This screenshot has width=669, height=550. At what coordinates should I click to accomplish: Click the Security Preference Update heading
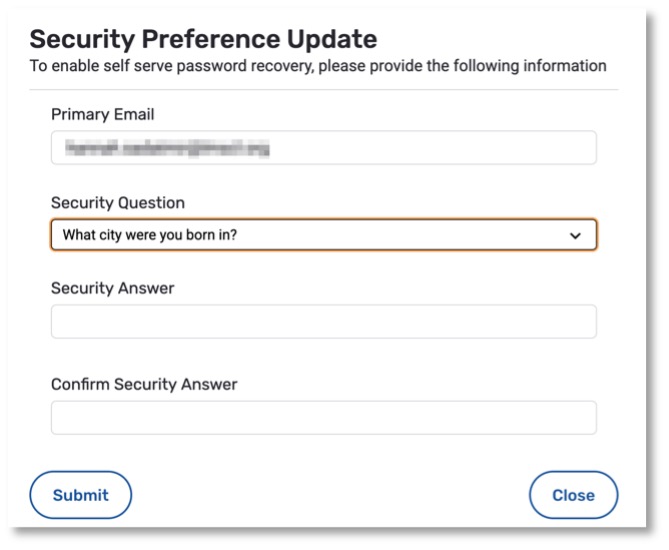coord(203,40)
